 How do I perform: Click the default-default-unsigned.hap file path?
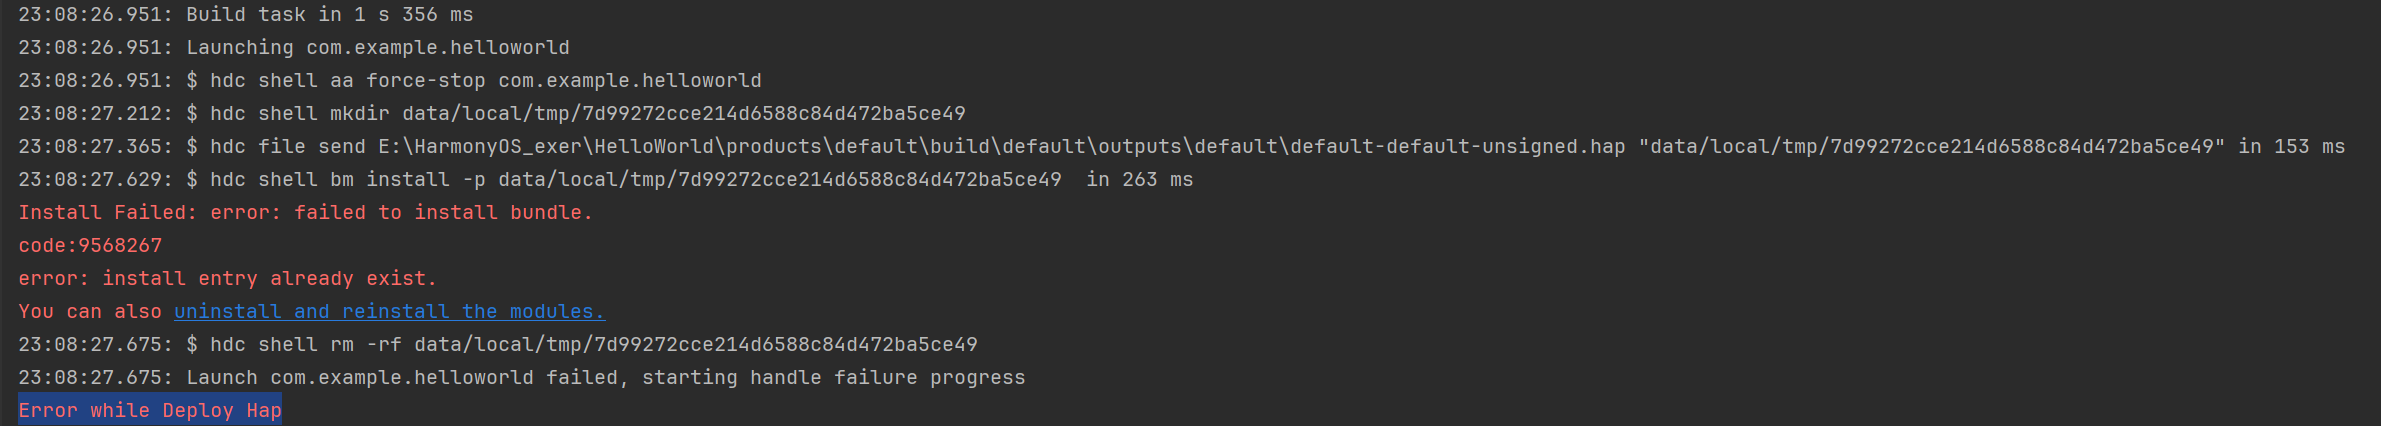[1002, 146]
